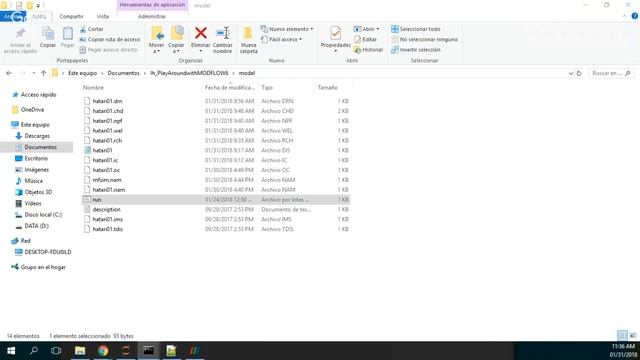This screenshot has height=360, width=640.
Task: Select the description text document
Action: click(216, 209)
